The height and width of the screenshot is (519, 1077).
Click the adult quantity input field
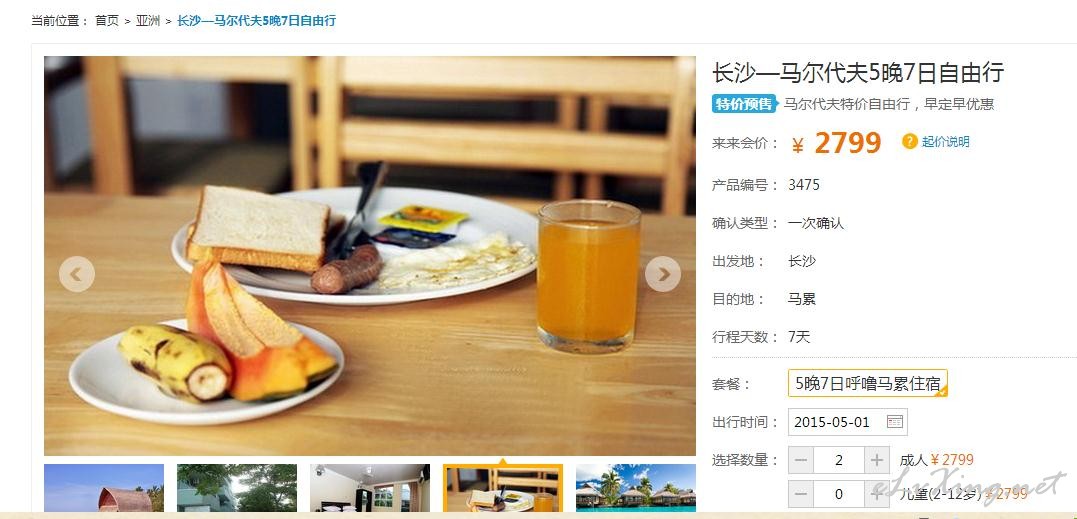tap(839, 460)
